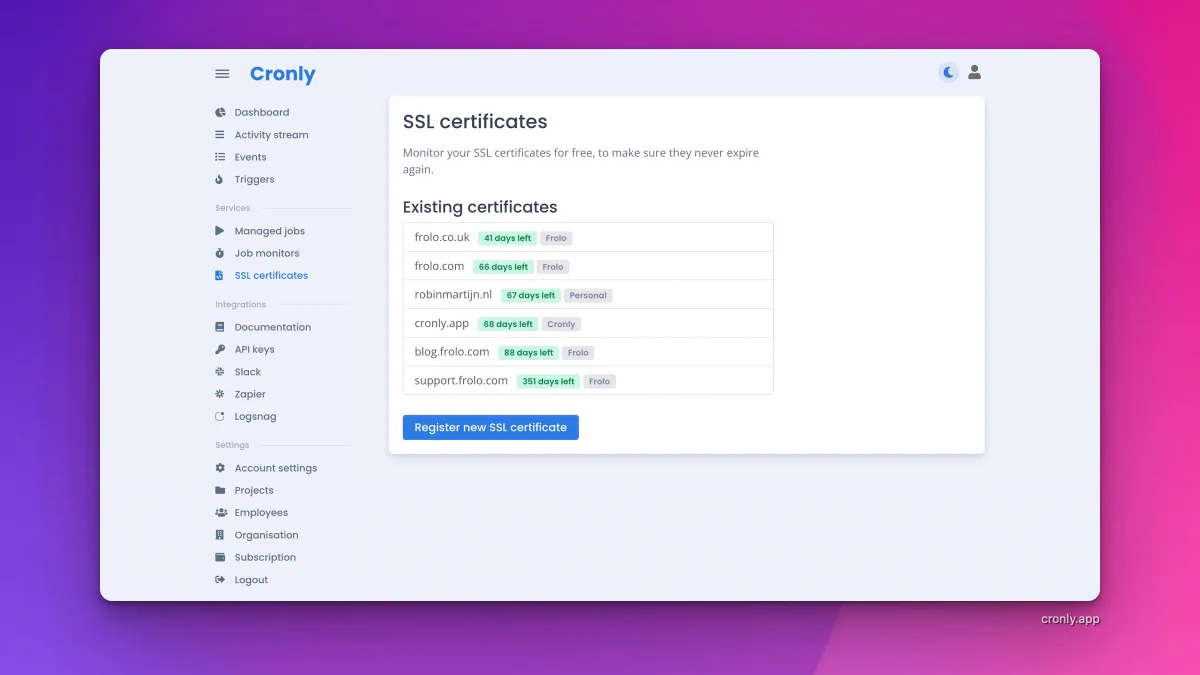1200x675 pixels.
Task: Click Register new SSL certificate button
Action: tap(491, 427)
